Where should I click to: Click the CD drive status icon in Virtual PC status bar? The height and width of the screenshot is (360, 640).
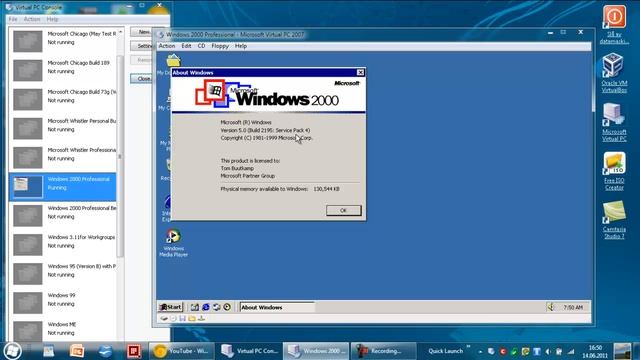[x=173, y=318]
